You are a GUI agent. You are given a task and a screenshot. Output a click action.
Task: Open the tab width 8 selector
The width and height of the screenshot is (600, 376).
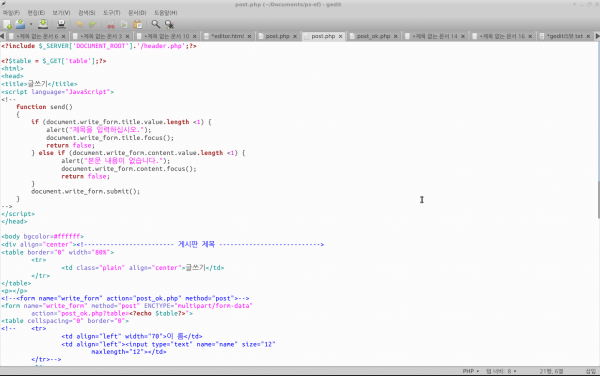(501, 371)
